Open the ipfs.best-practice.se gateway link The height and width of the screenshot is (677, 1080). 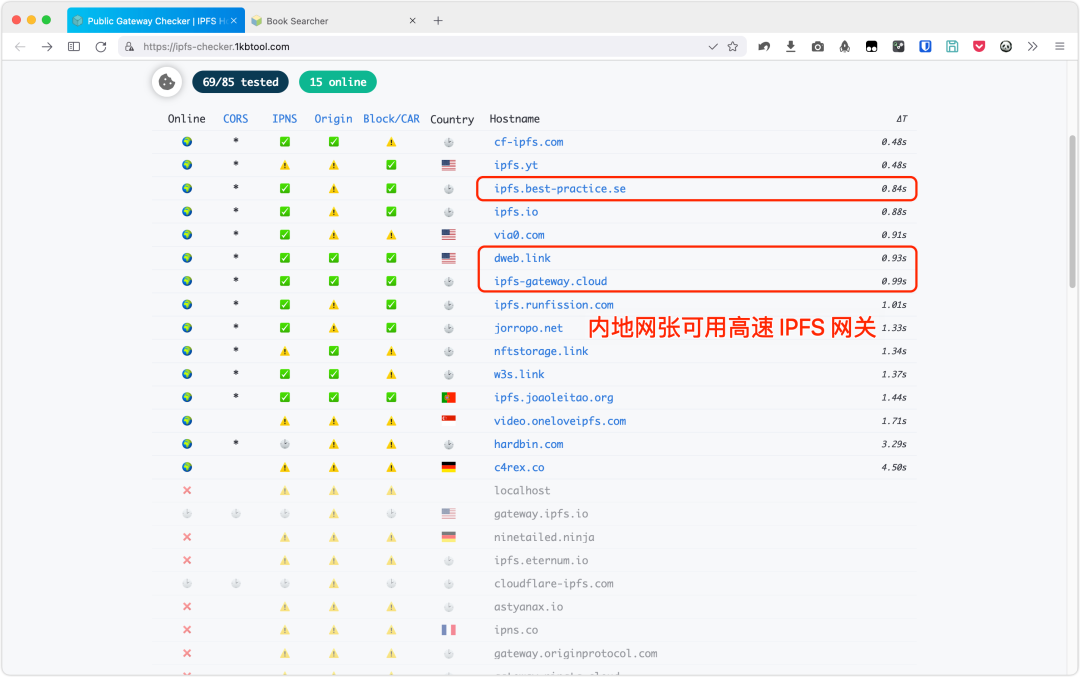(559, 188)
